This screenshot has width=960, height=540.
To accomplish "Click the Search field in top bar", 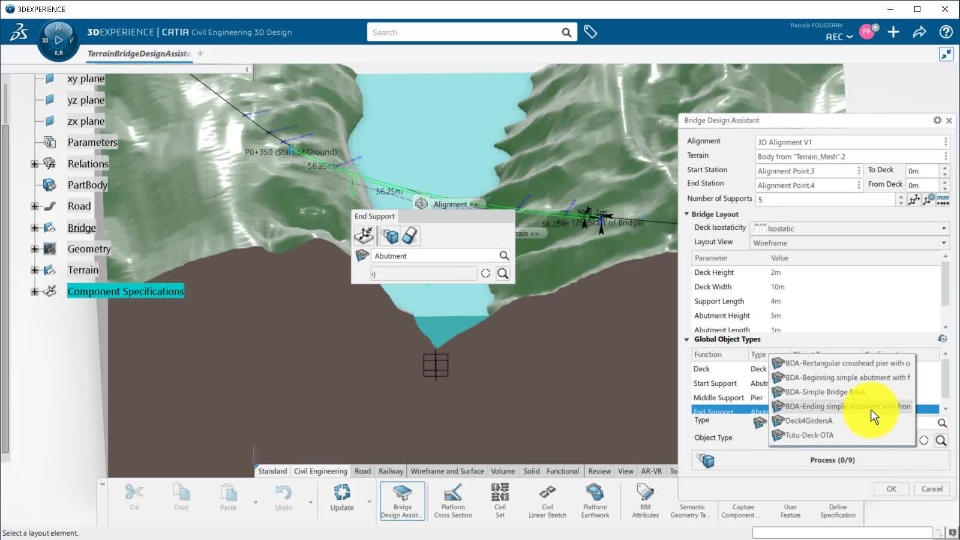I will click(463, 32).
